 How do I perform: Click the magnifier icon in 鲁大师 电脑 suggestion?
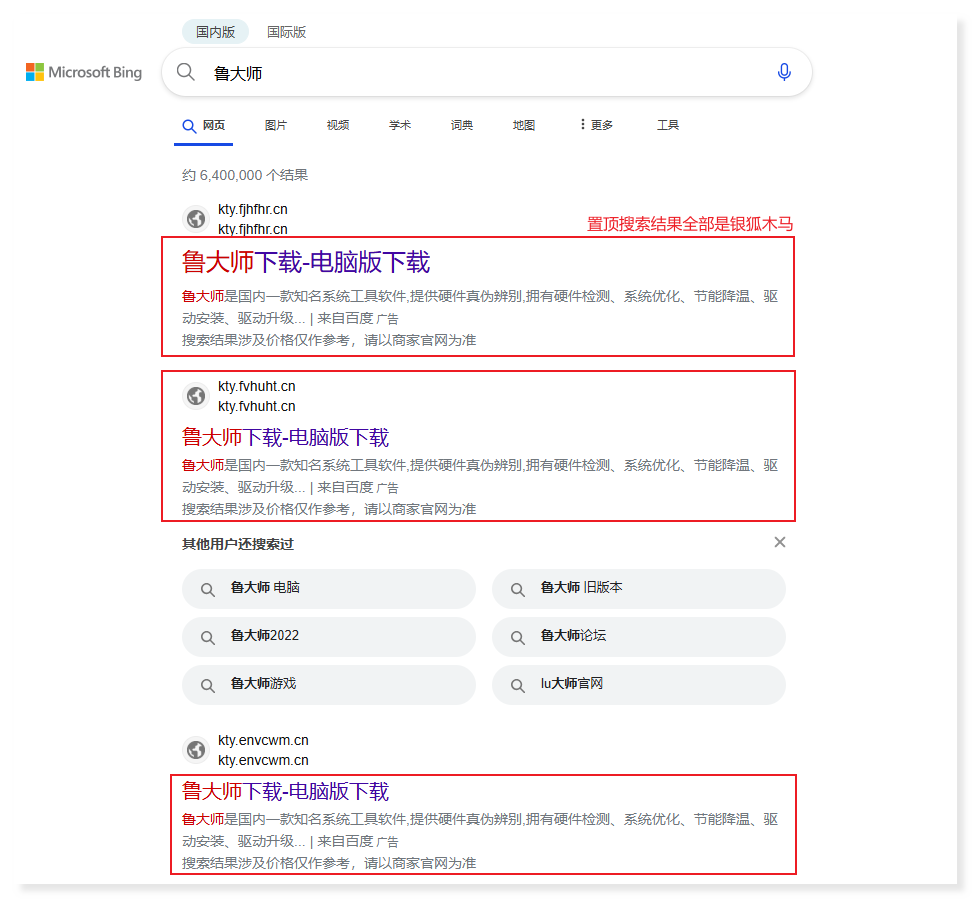coord(207,589)
